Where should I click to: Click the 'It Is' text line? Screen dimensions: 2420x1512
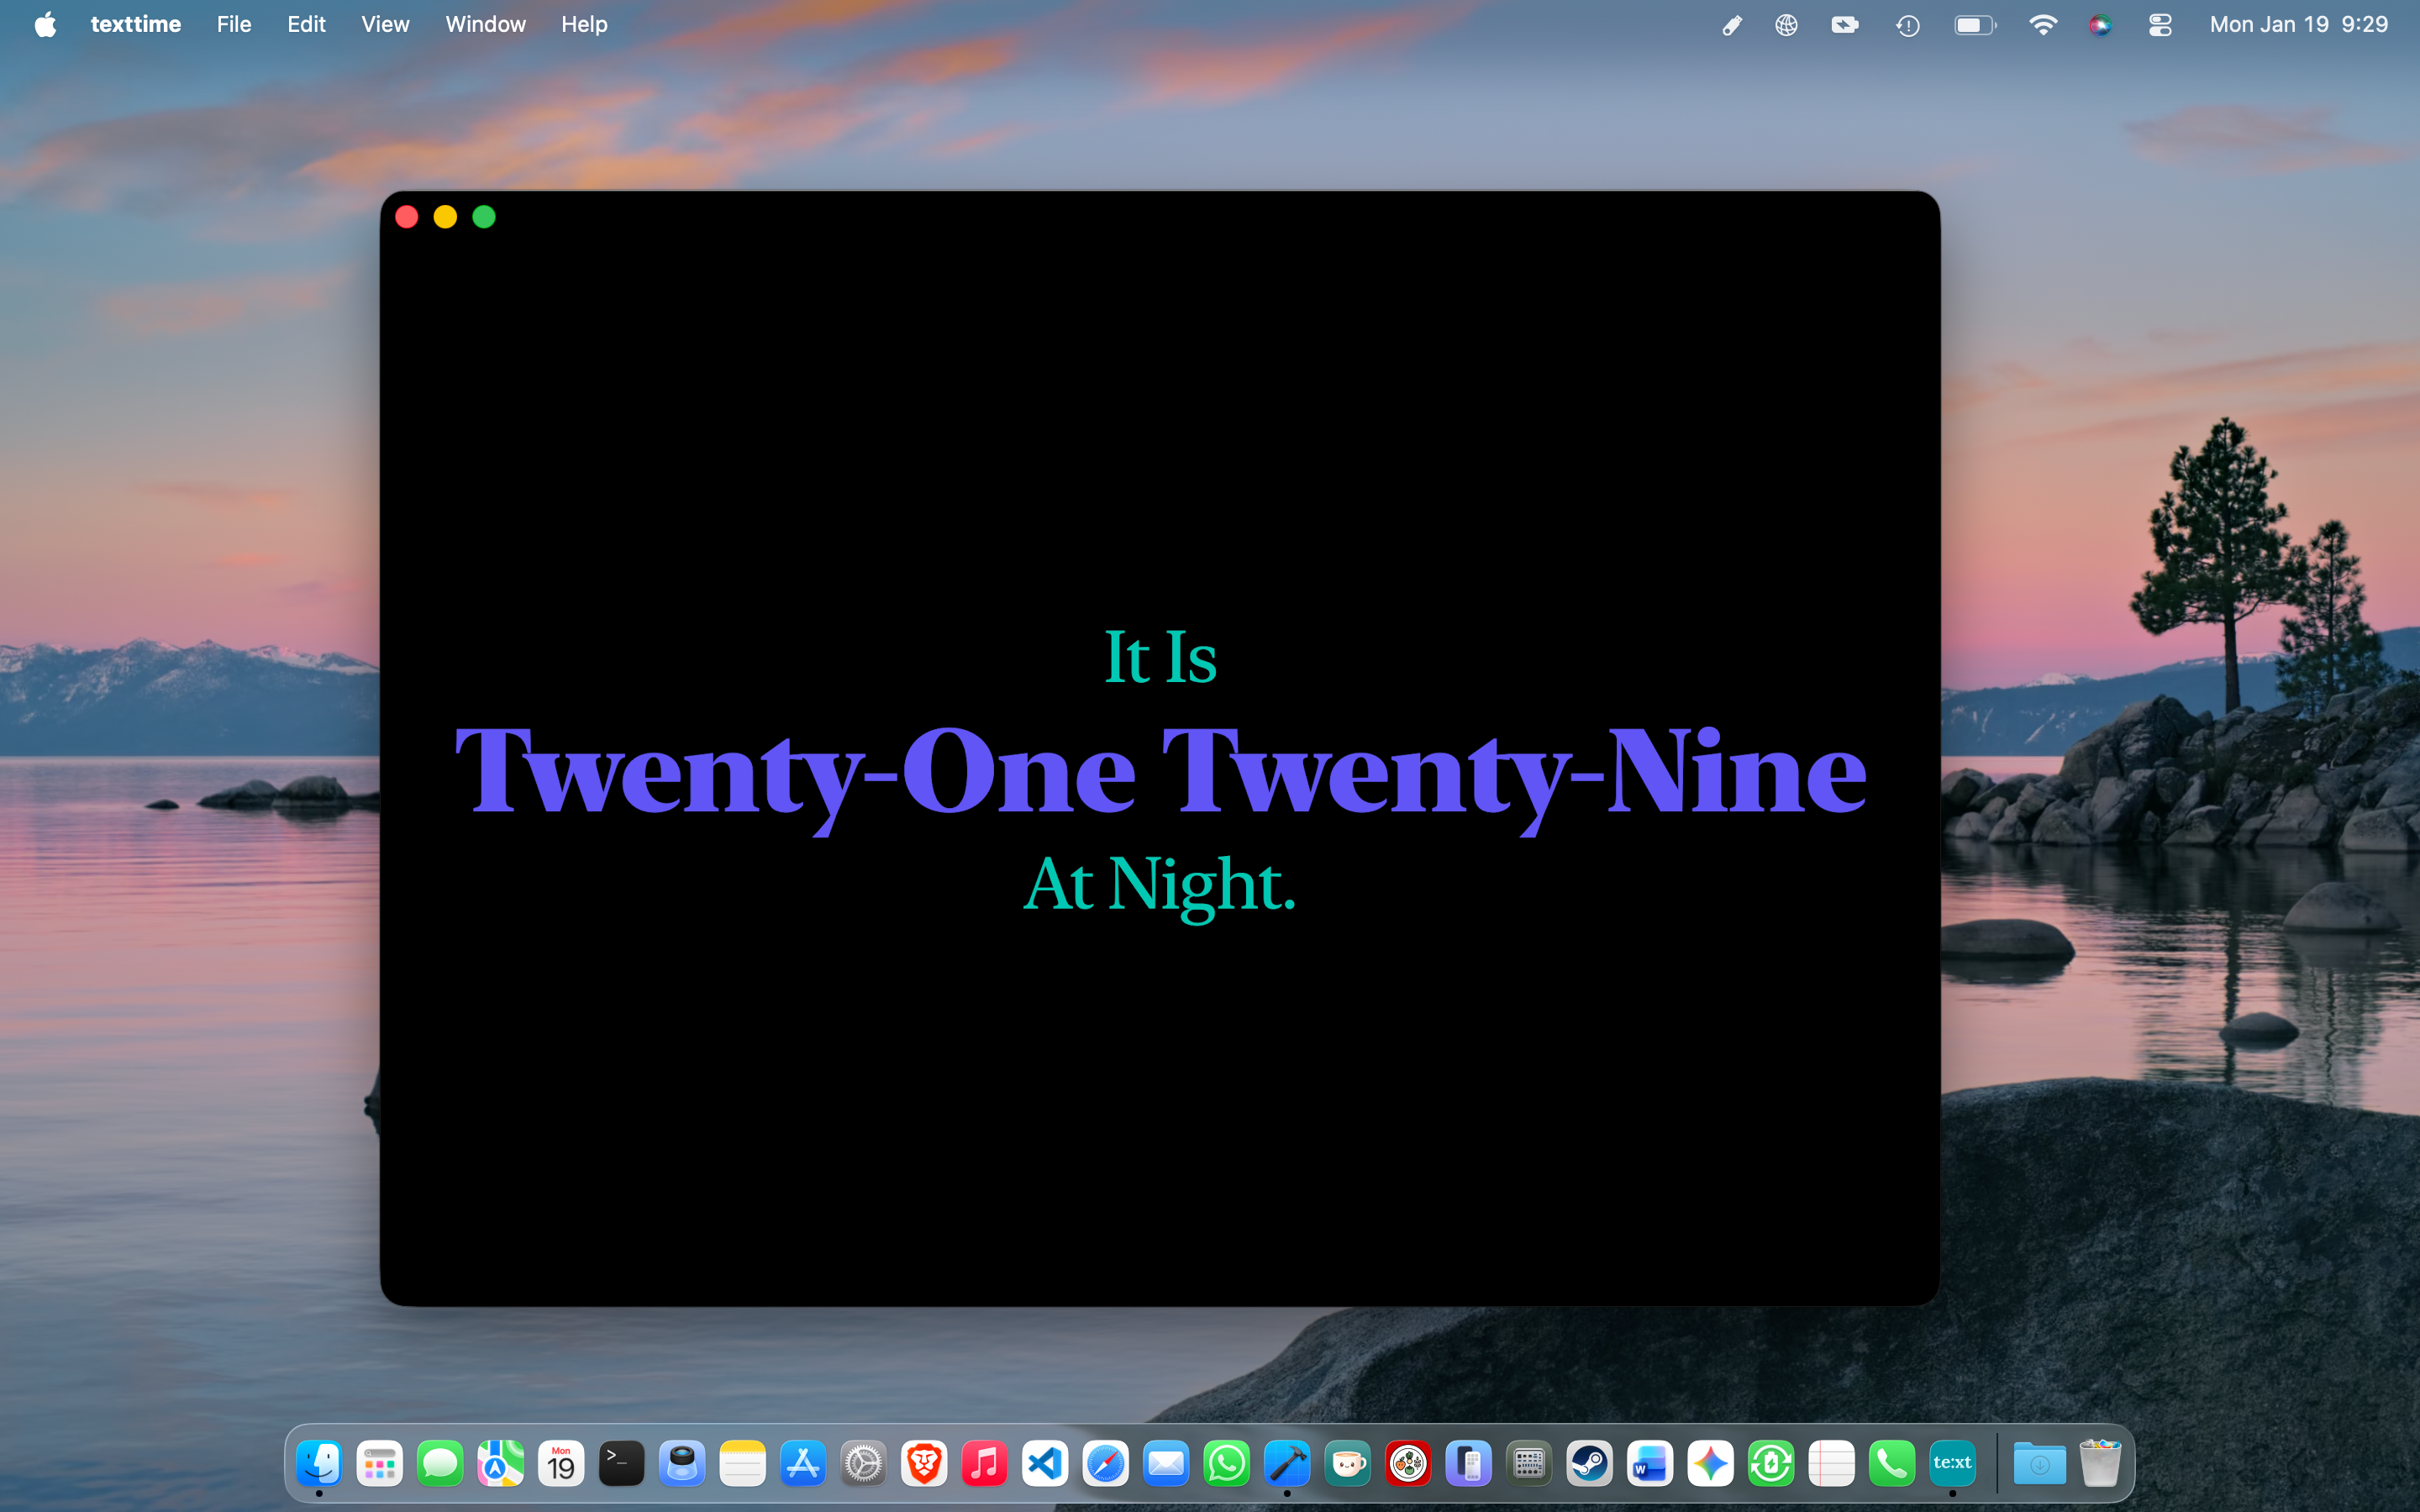point(1160,657)
